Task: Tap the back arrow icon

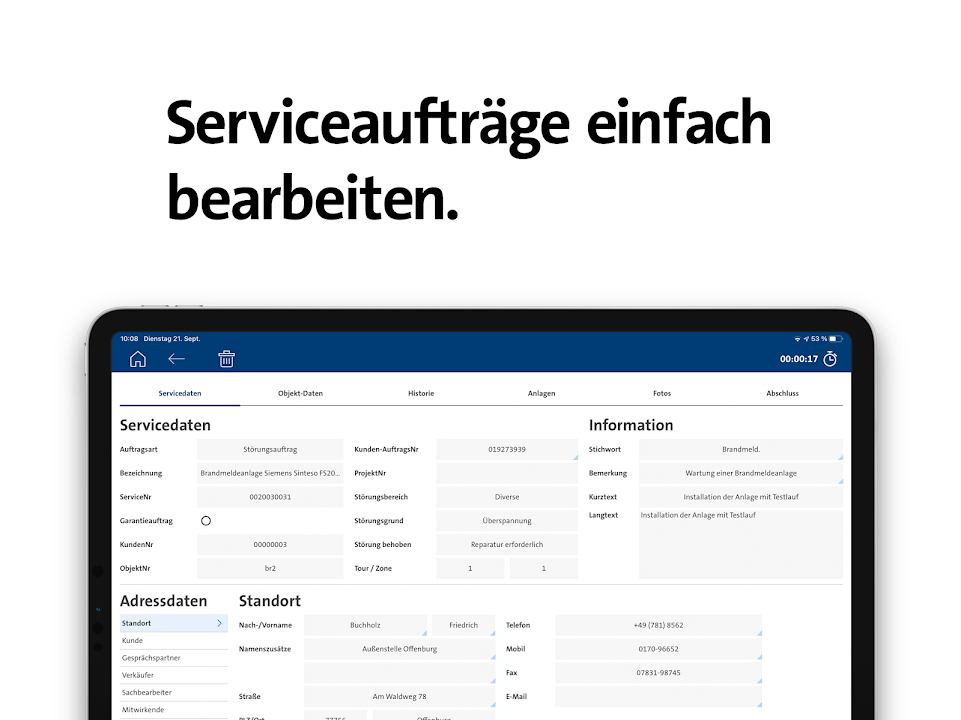Action: coord(177,359)
